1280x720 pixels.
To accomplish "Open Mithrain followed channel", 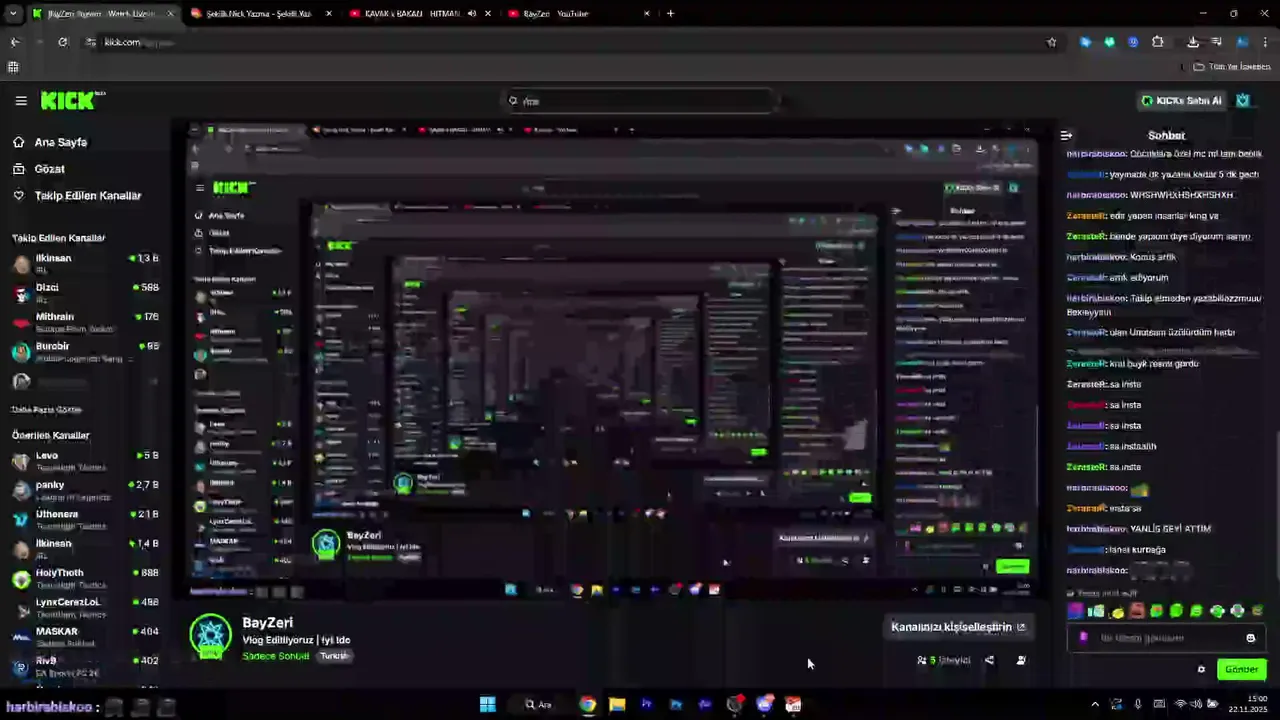I will [x=85, y=322].
